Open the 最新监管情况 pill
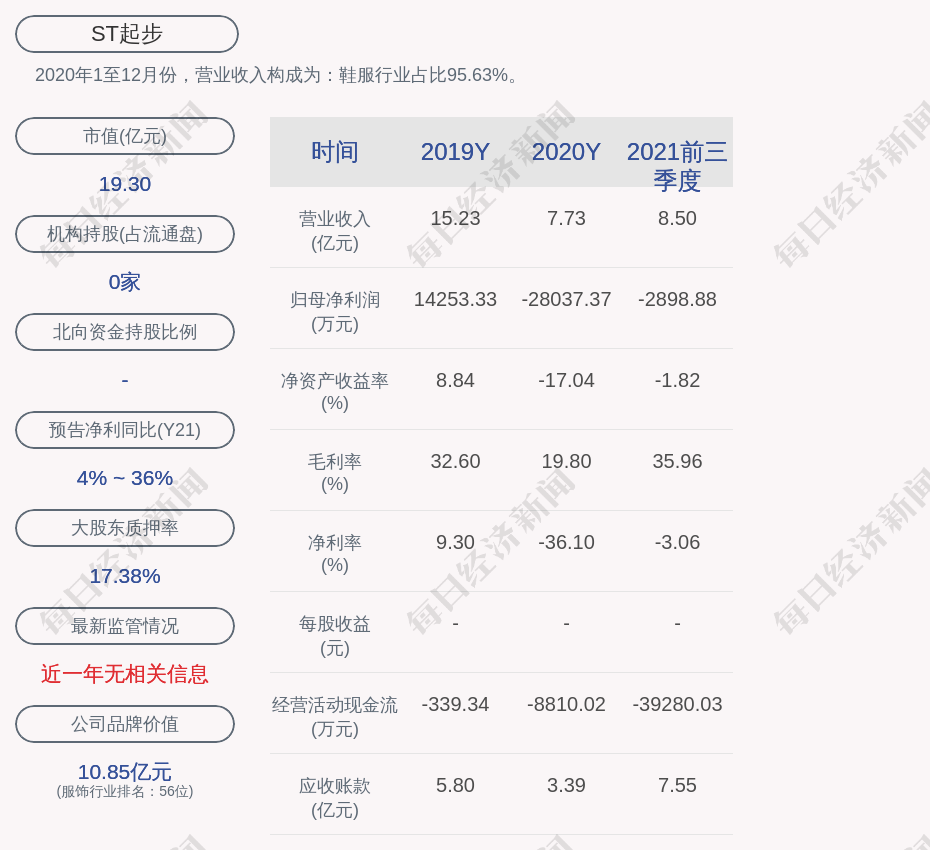930x850 pixels. pyautogui.click(x=125, y=626)
